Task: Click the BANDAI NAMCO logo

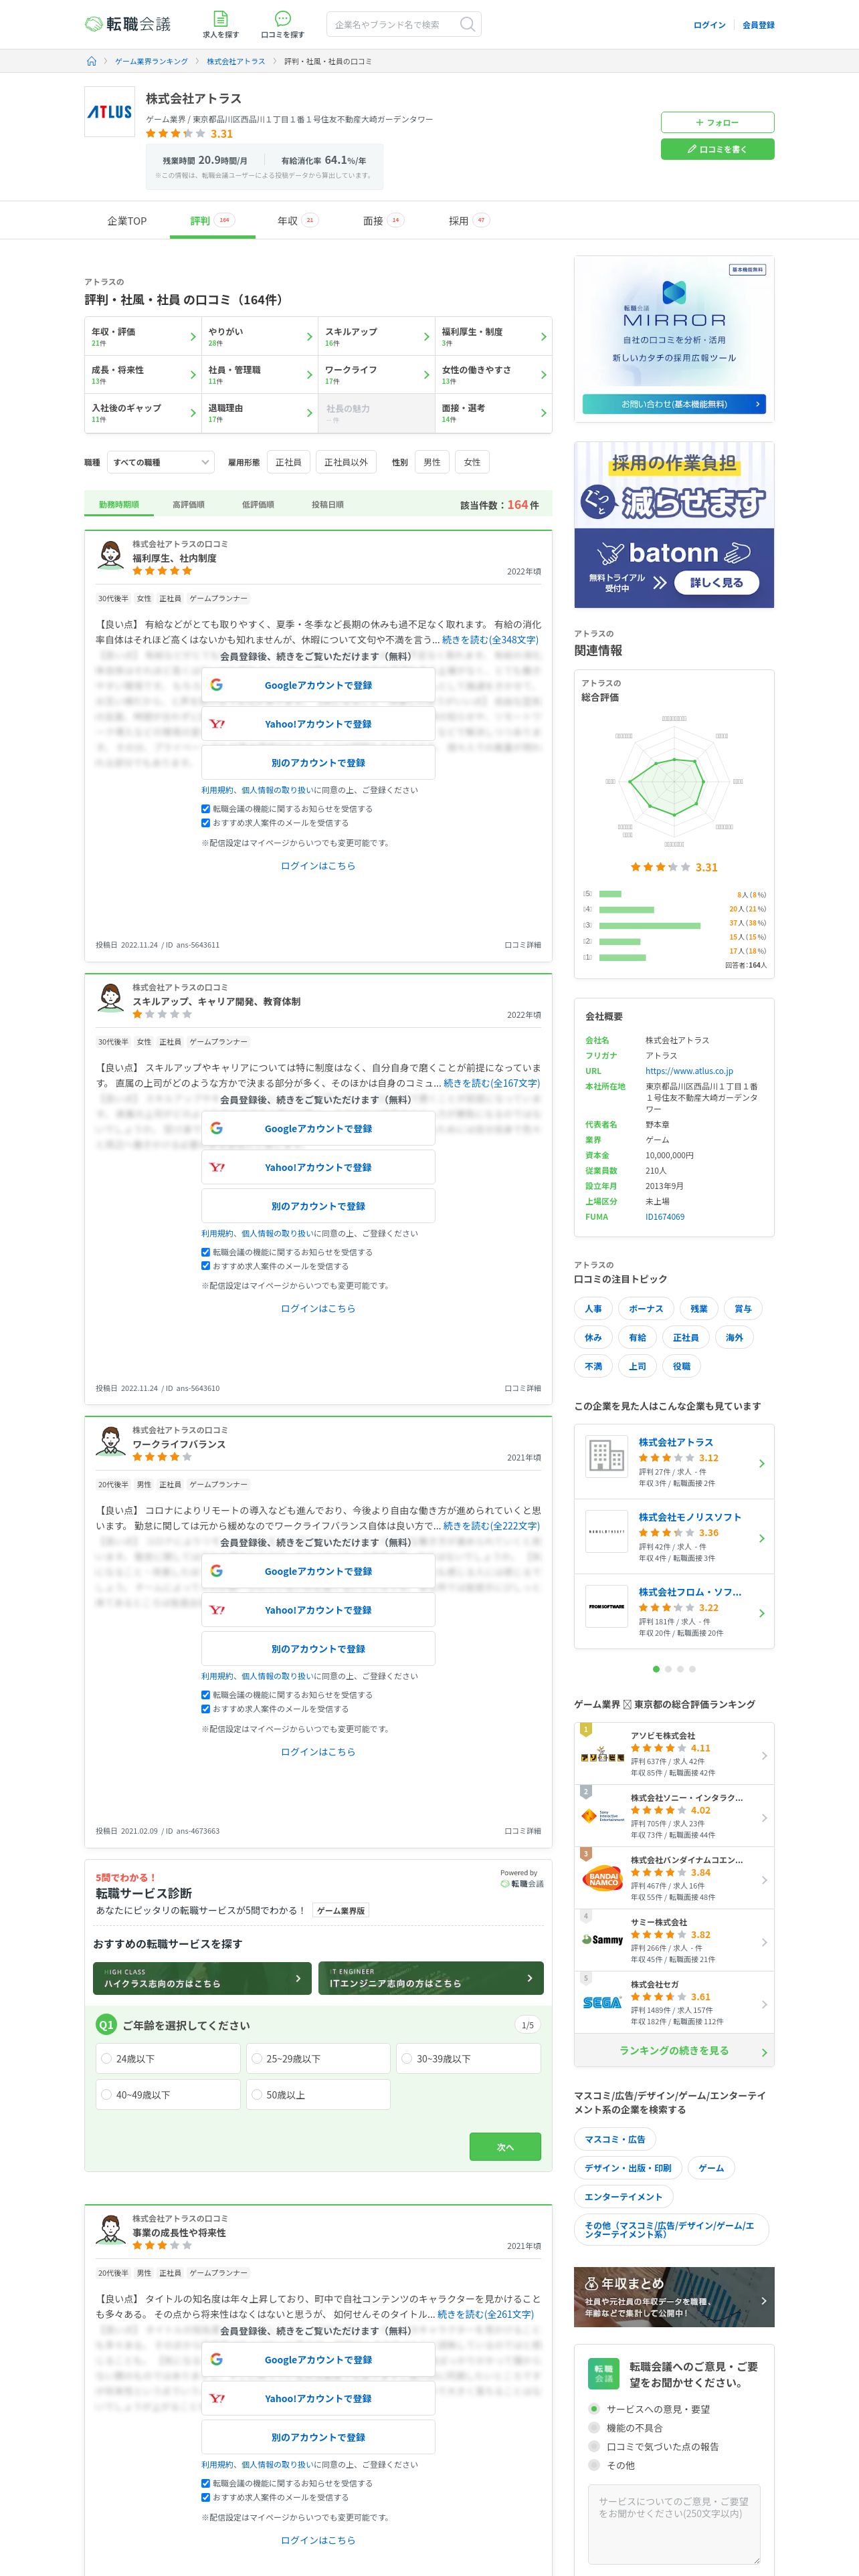Action: pyautogui.click(x=602, y=1878)
